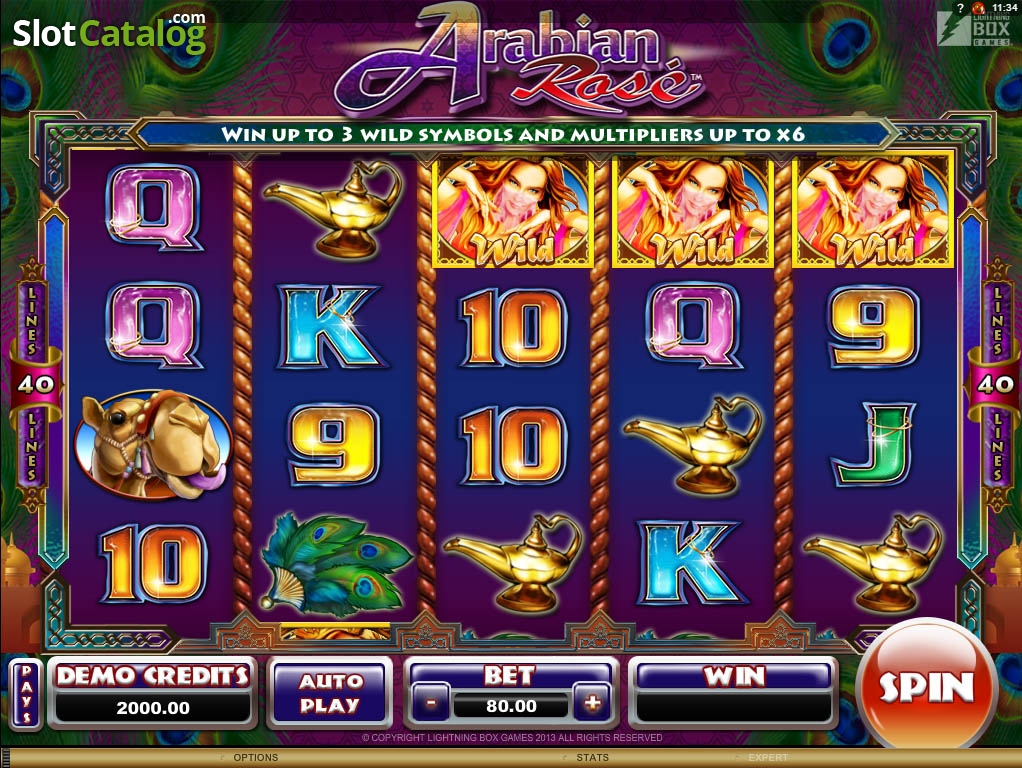This screenshot has width=1022, height=768.
Task: Decrease bet with the minus button
Action: point(431,703)
